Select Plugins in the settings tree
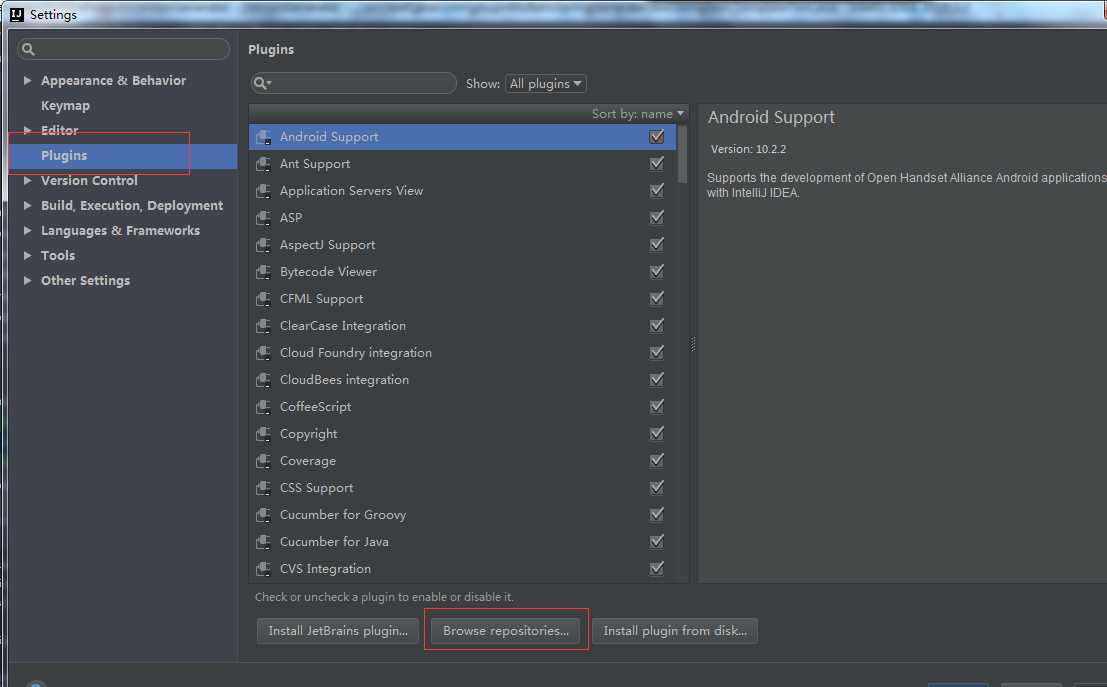Image resolution: width=1107 pixels, height=687 pixels. pyautogui.click(x=124, y=155)
